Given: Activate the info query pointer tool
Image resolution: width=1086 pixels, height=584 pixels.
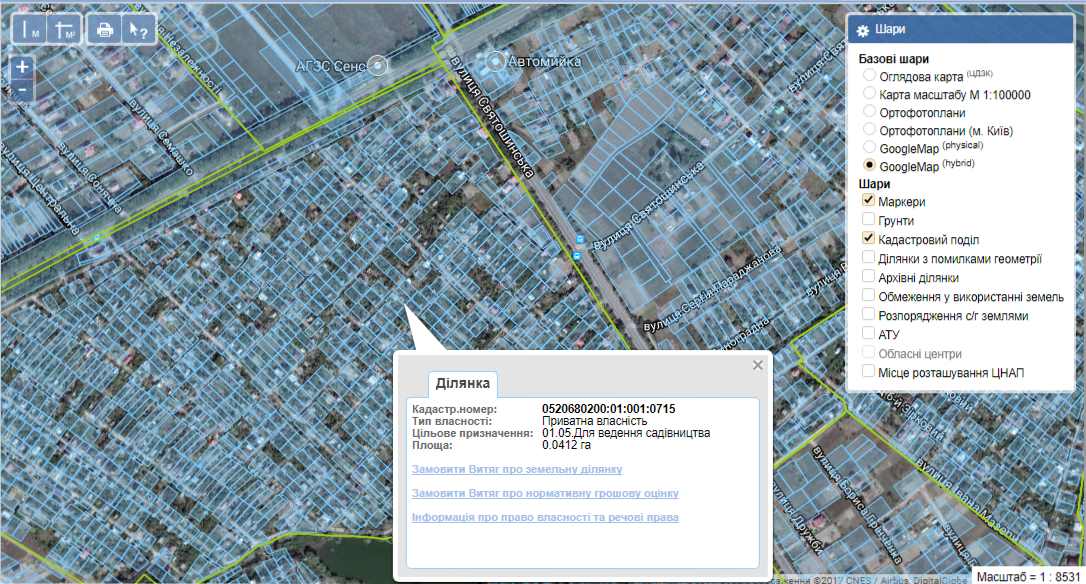Looking at the screenshot, I should click(139, 30).
